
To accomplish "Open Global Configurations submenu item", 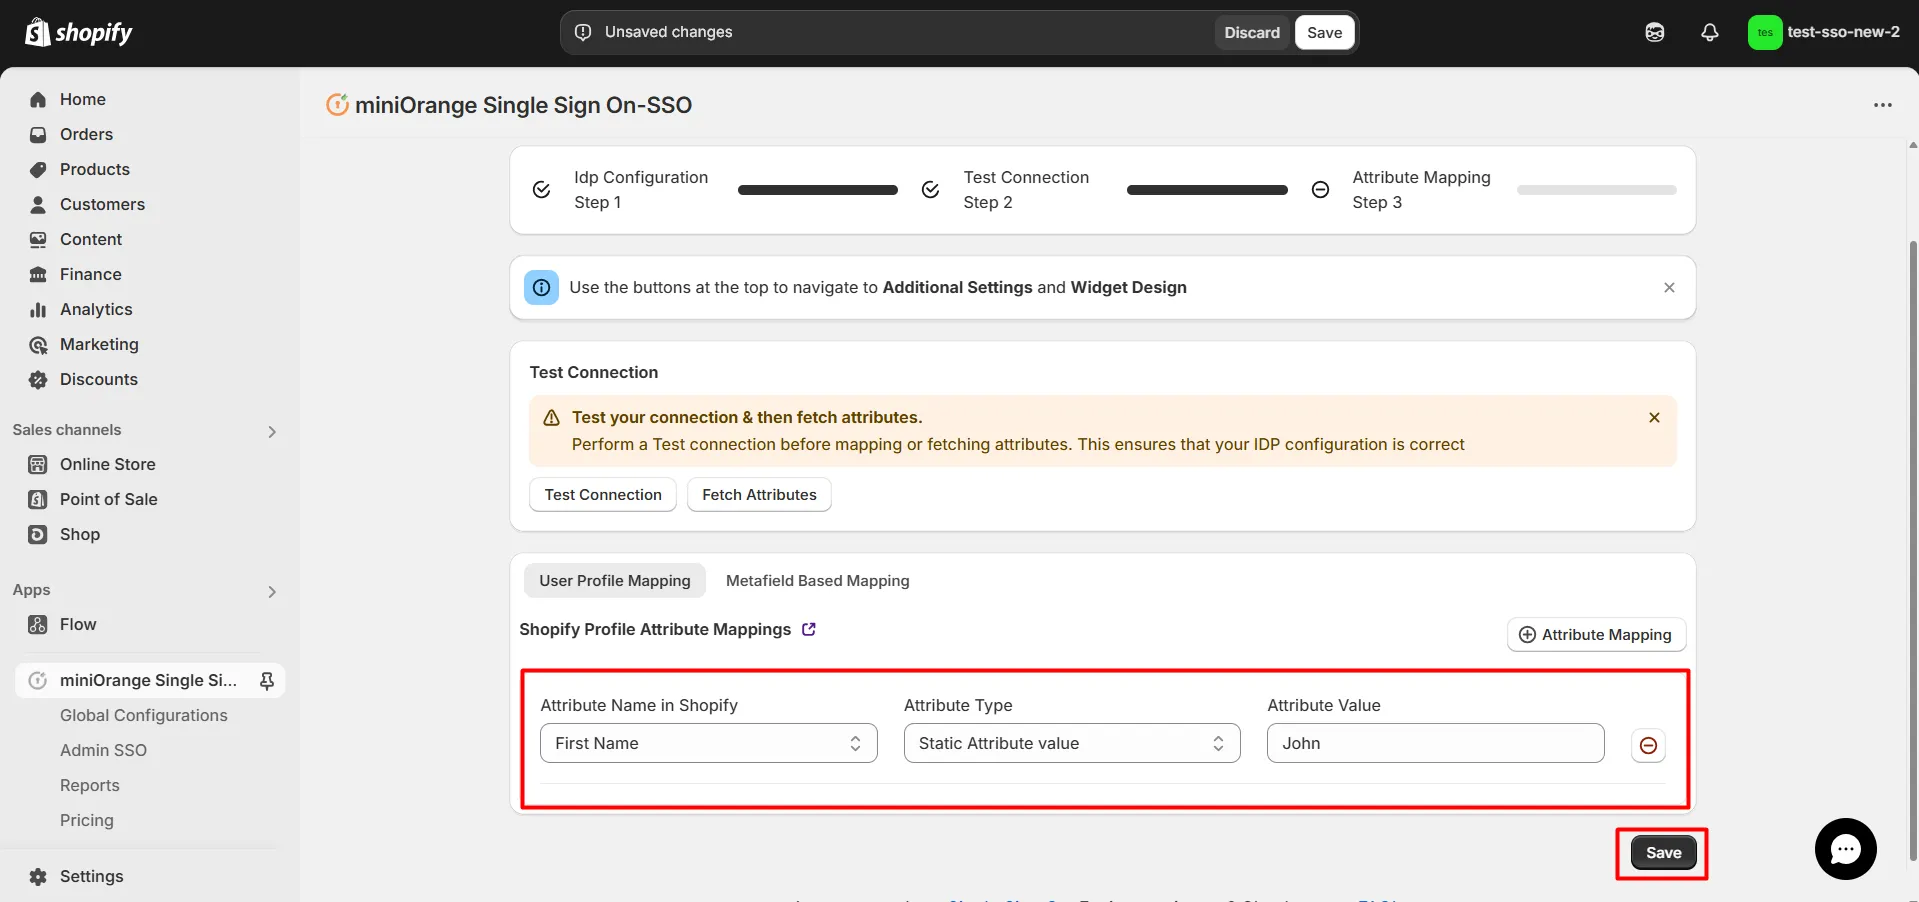I will coord(144,715).
